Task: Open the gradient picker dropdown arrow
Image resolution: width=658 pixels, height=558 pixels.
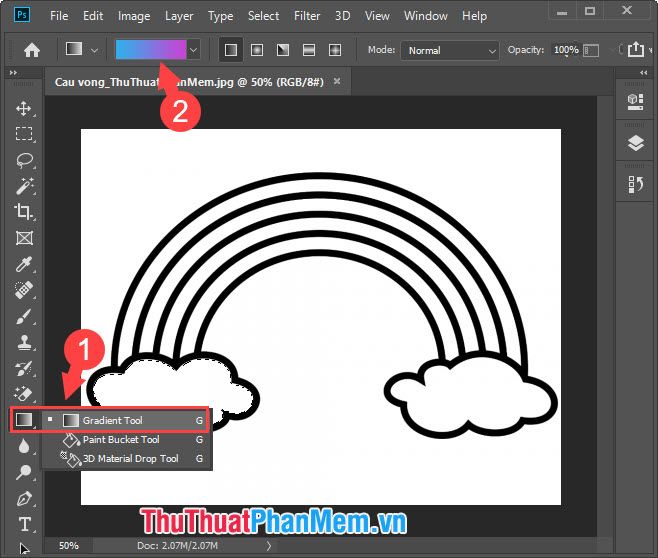Action: tap(194, 50)
